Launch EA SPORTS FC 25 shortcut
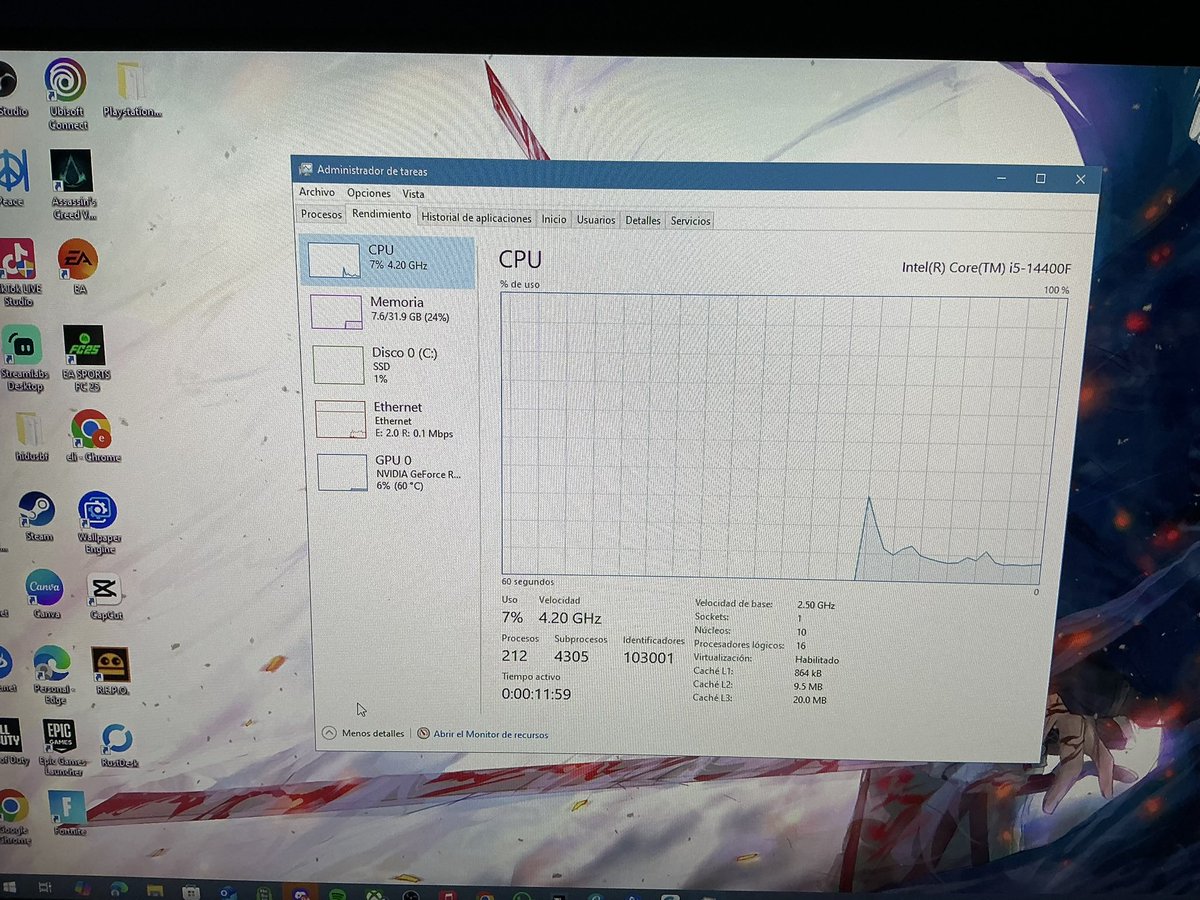 click(x=85, y=358)
